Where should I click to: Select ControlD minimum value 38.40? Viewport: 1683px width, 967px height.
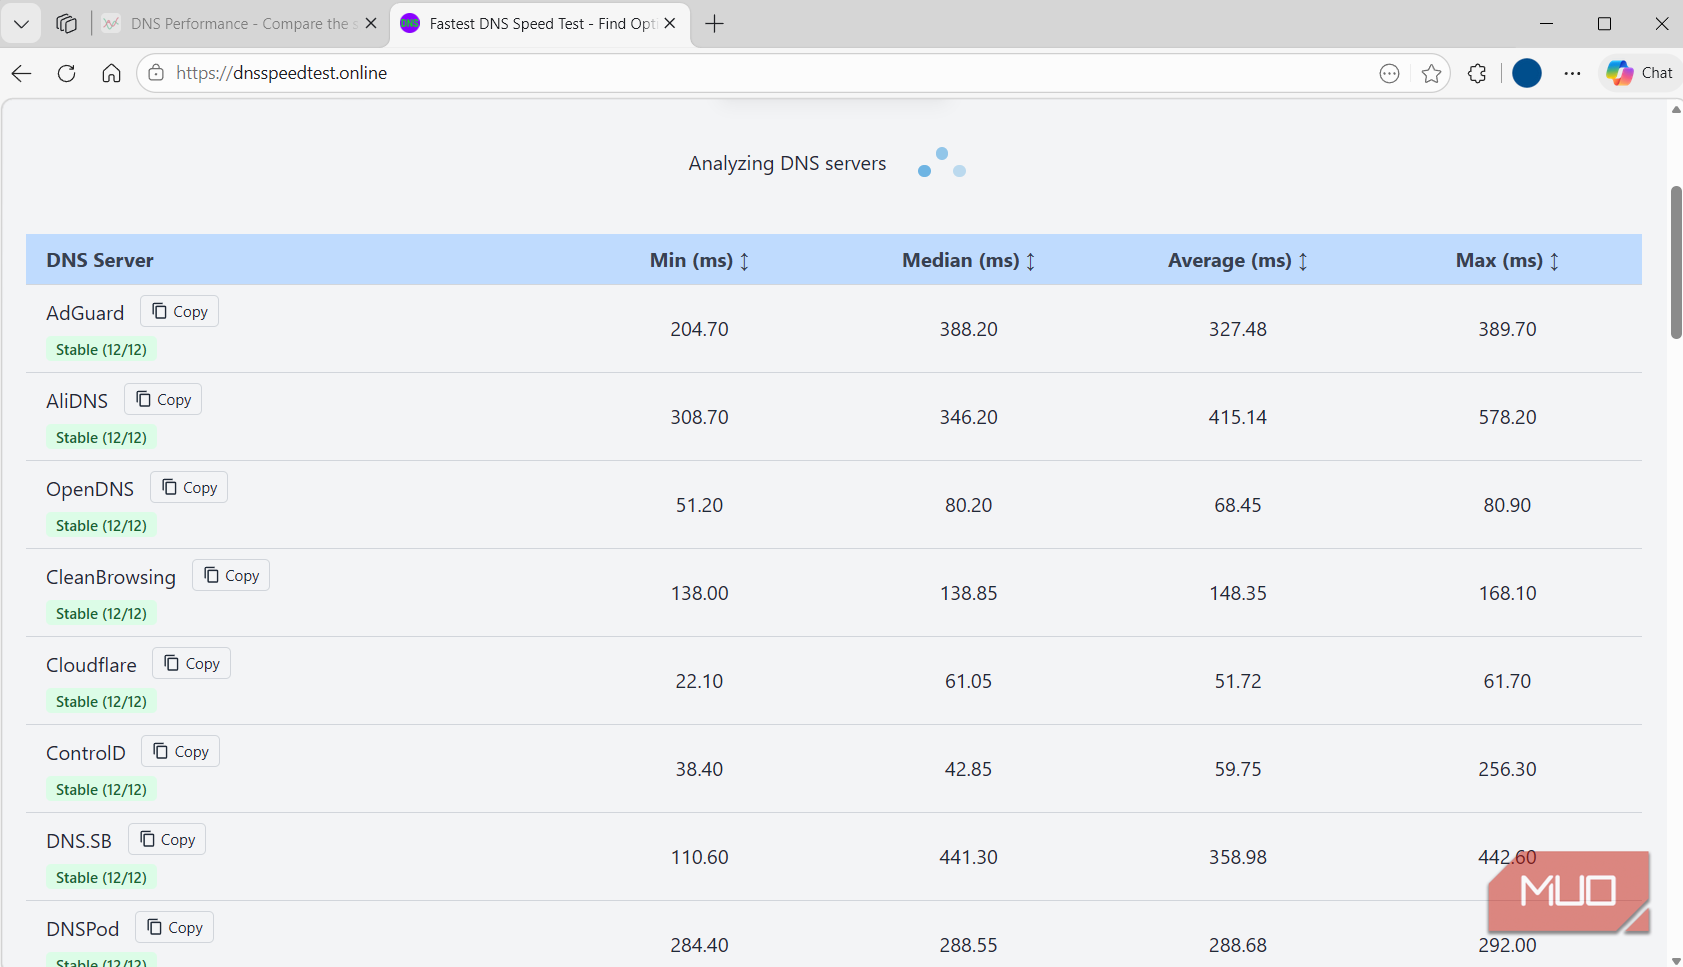point(699,769)
